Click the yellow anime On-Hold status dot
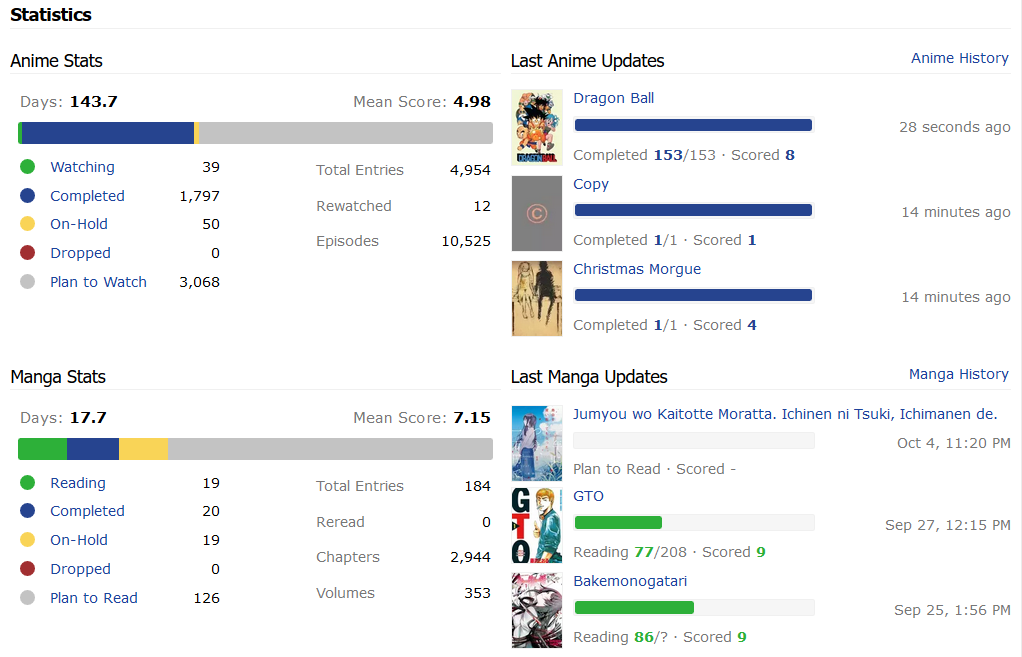Image resolution: width=1022 pixels, height=657 pixels. 27,224
